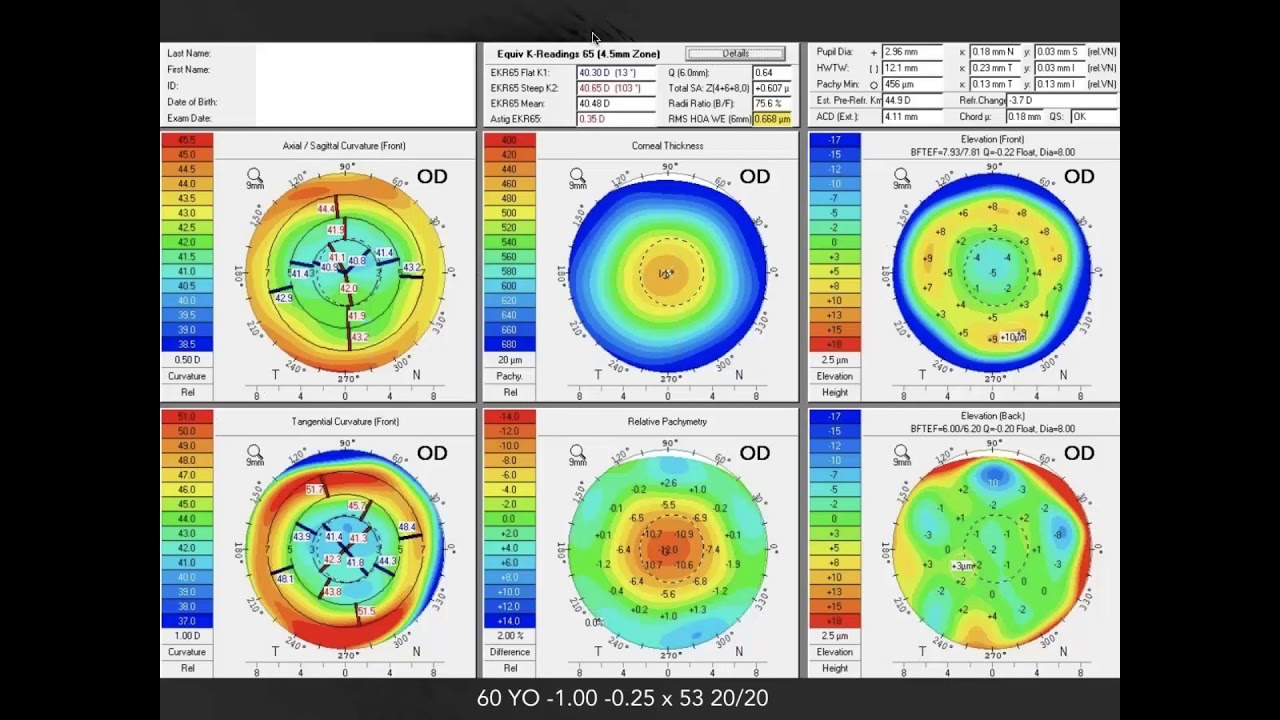
Task: Click the Q (6.0mm) field showing 0.64
Action: [772, 73]
